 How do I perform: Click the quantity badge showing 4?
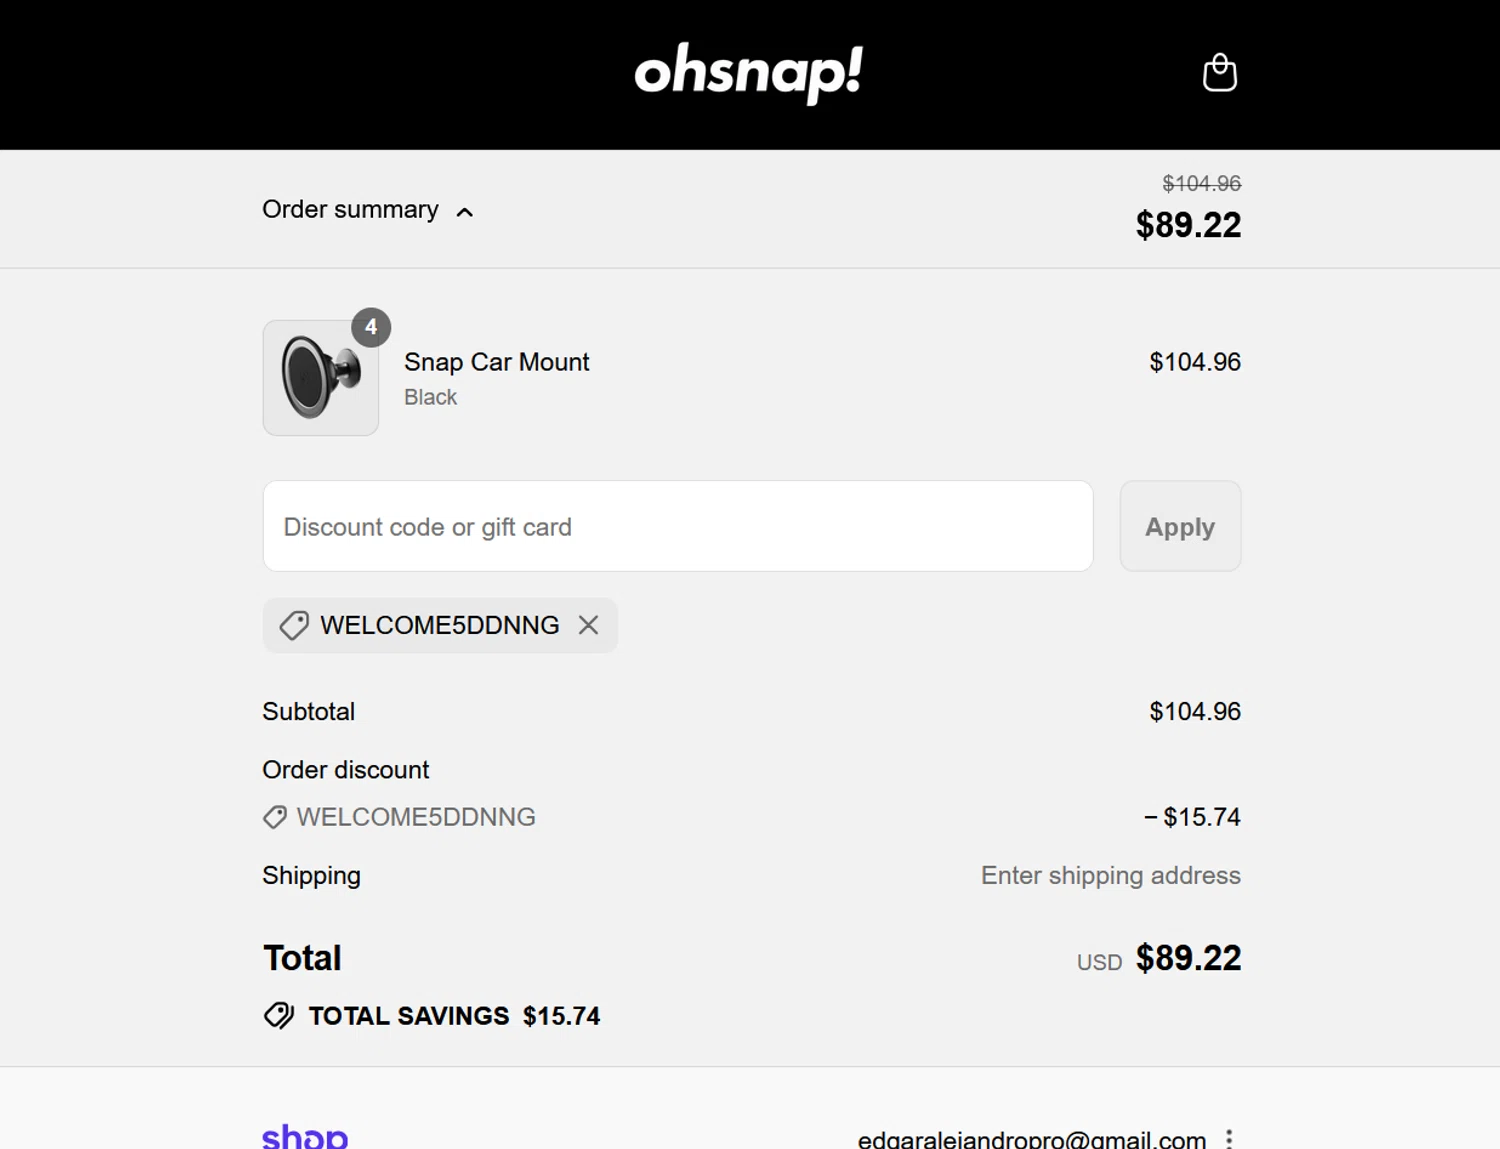[x=371, y=327]
